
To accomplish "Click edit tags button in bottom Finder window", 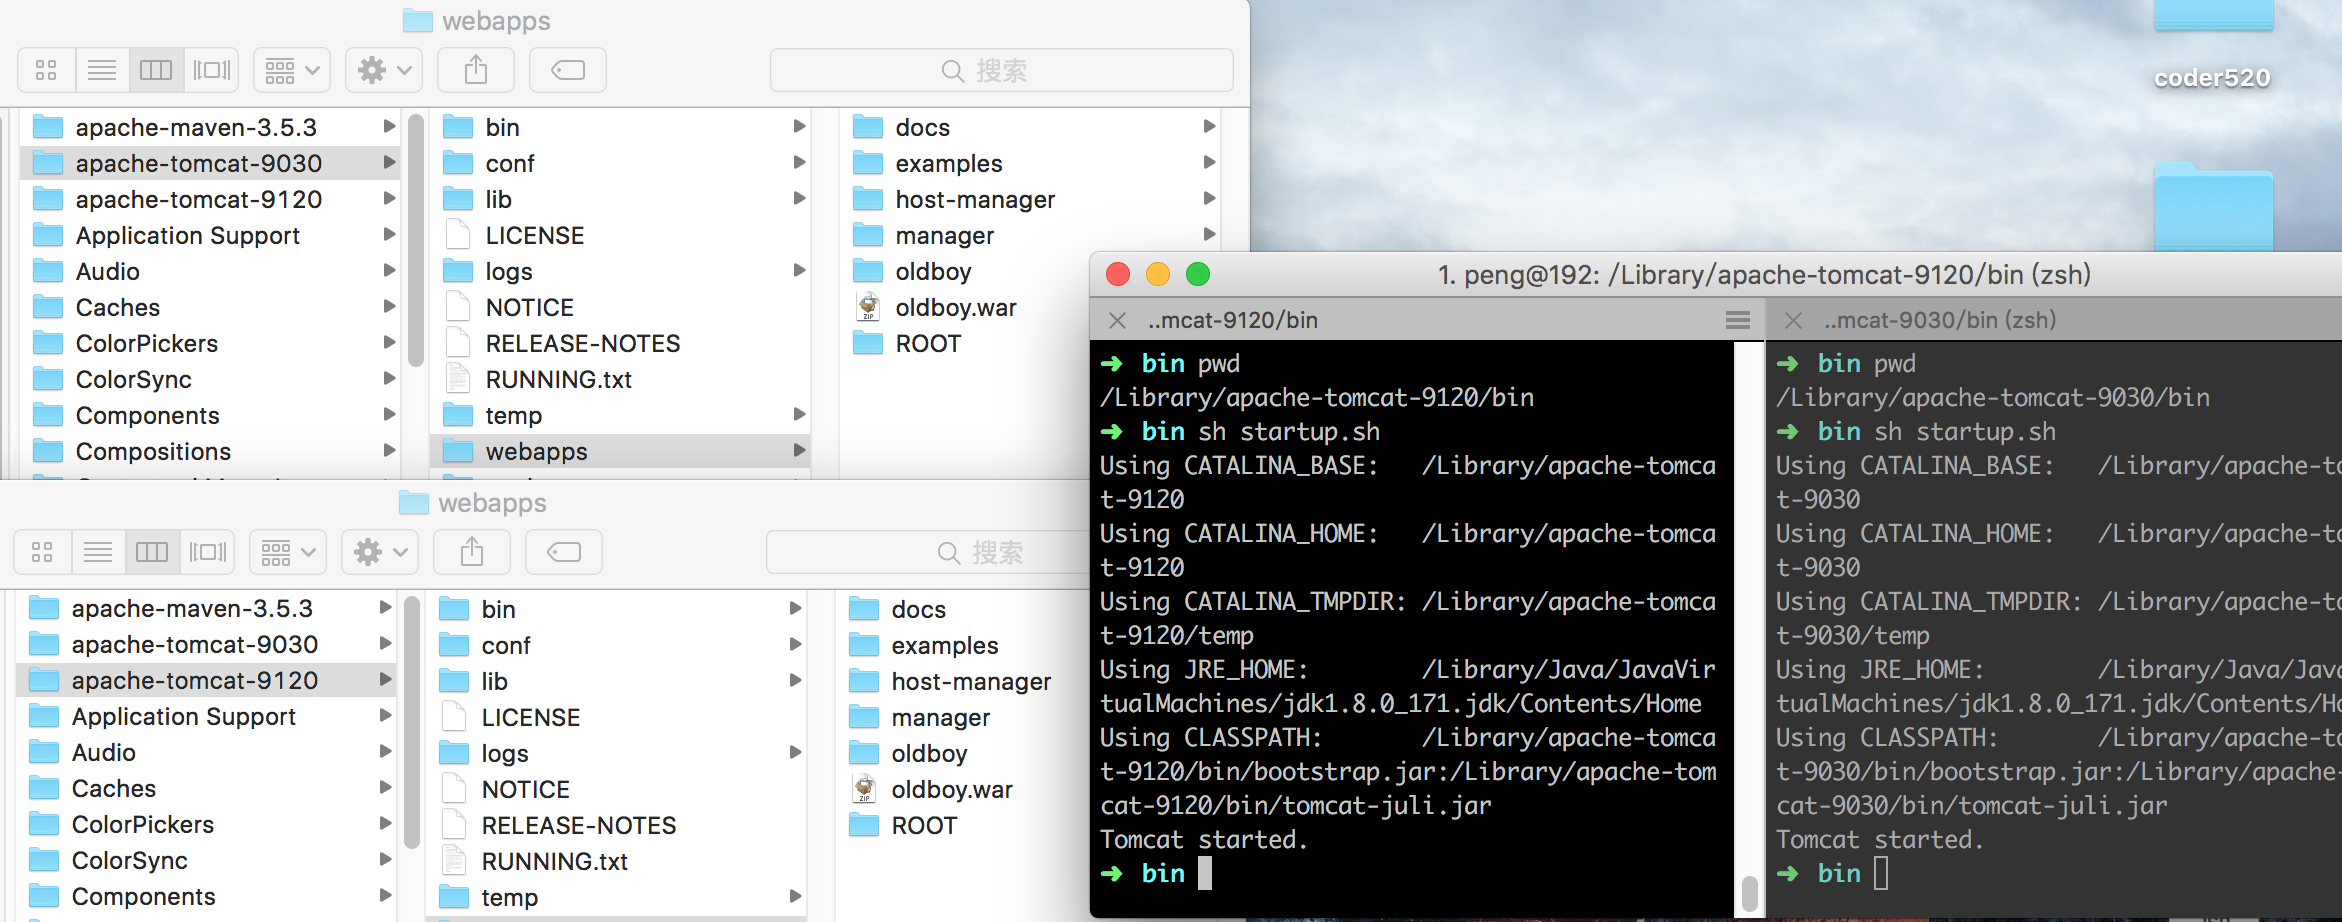I will click(x=564, y=552).
